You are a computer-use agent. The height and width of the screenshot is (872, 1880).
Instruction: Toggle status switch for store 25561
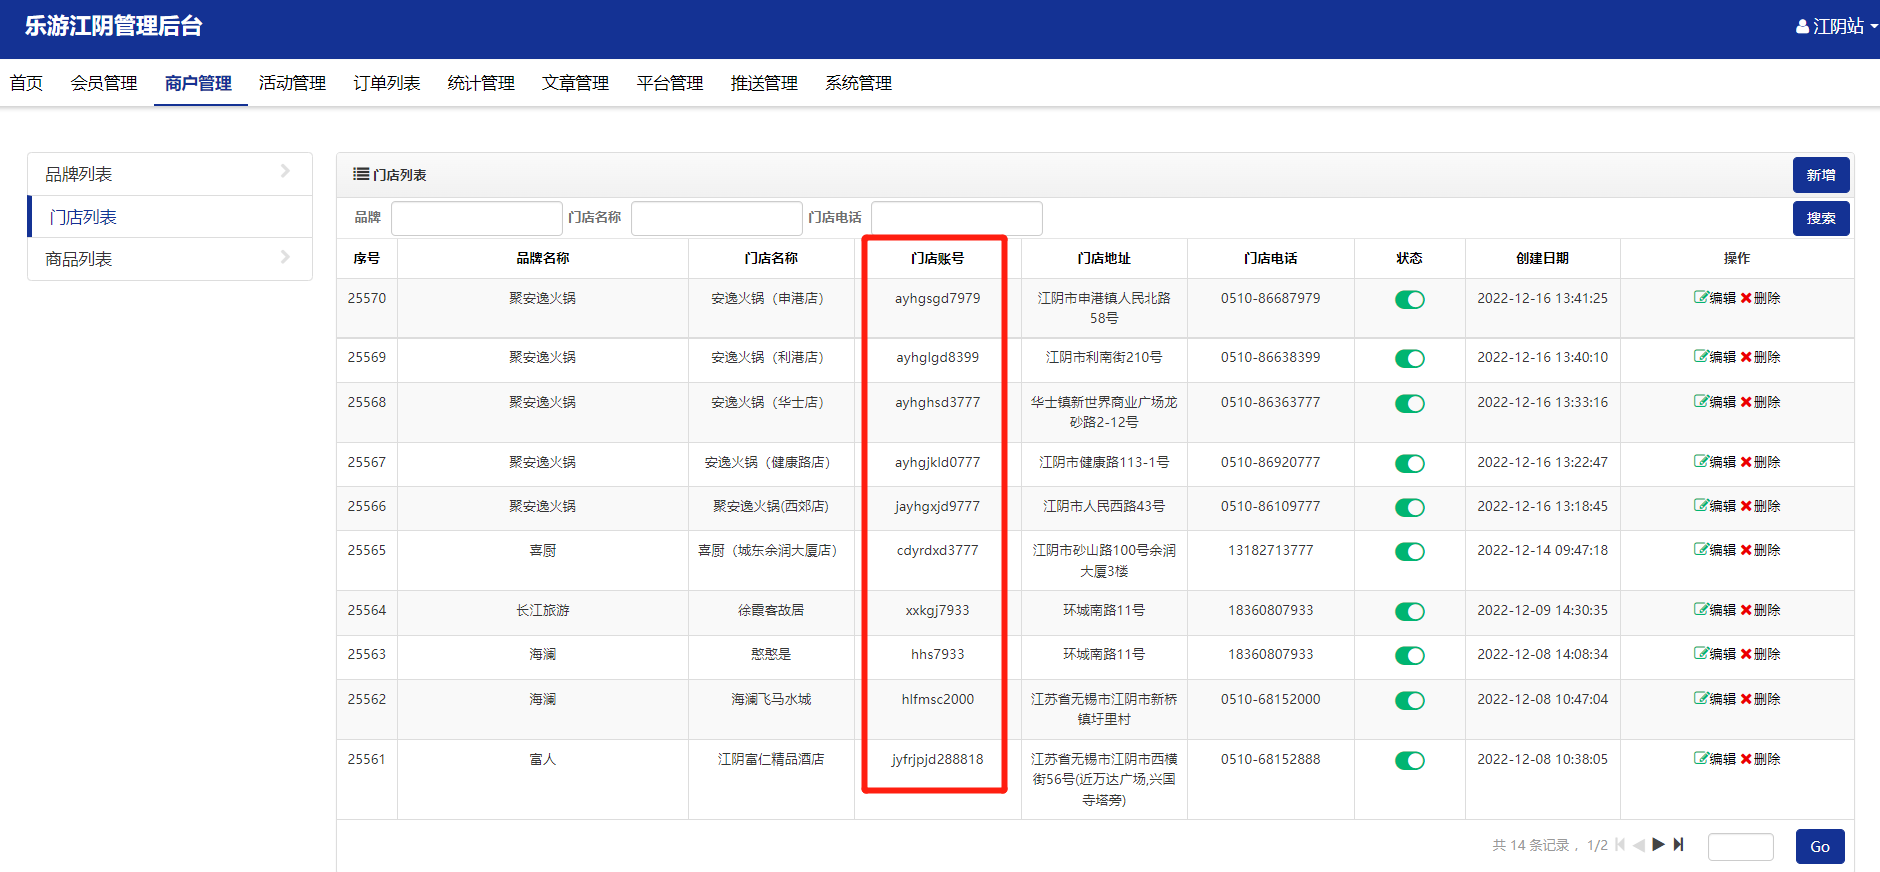pyautogui.click(x=1409, y=761)
